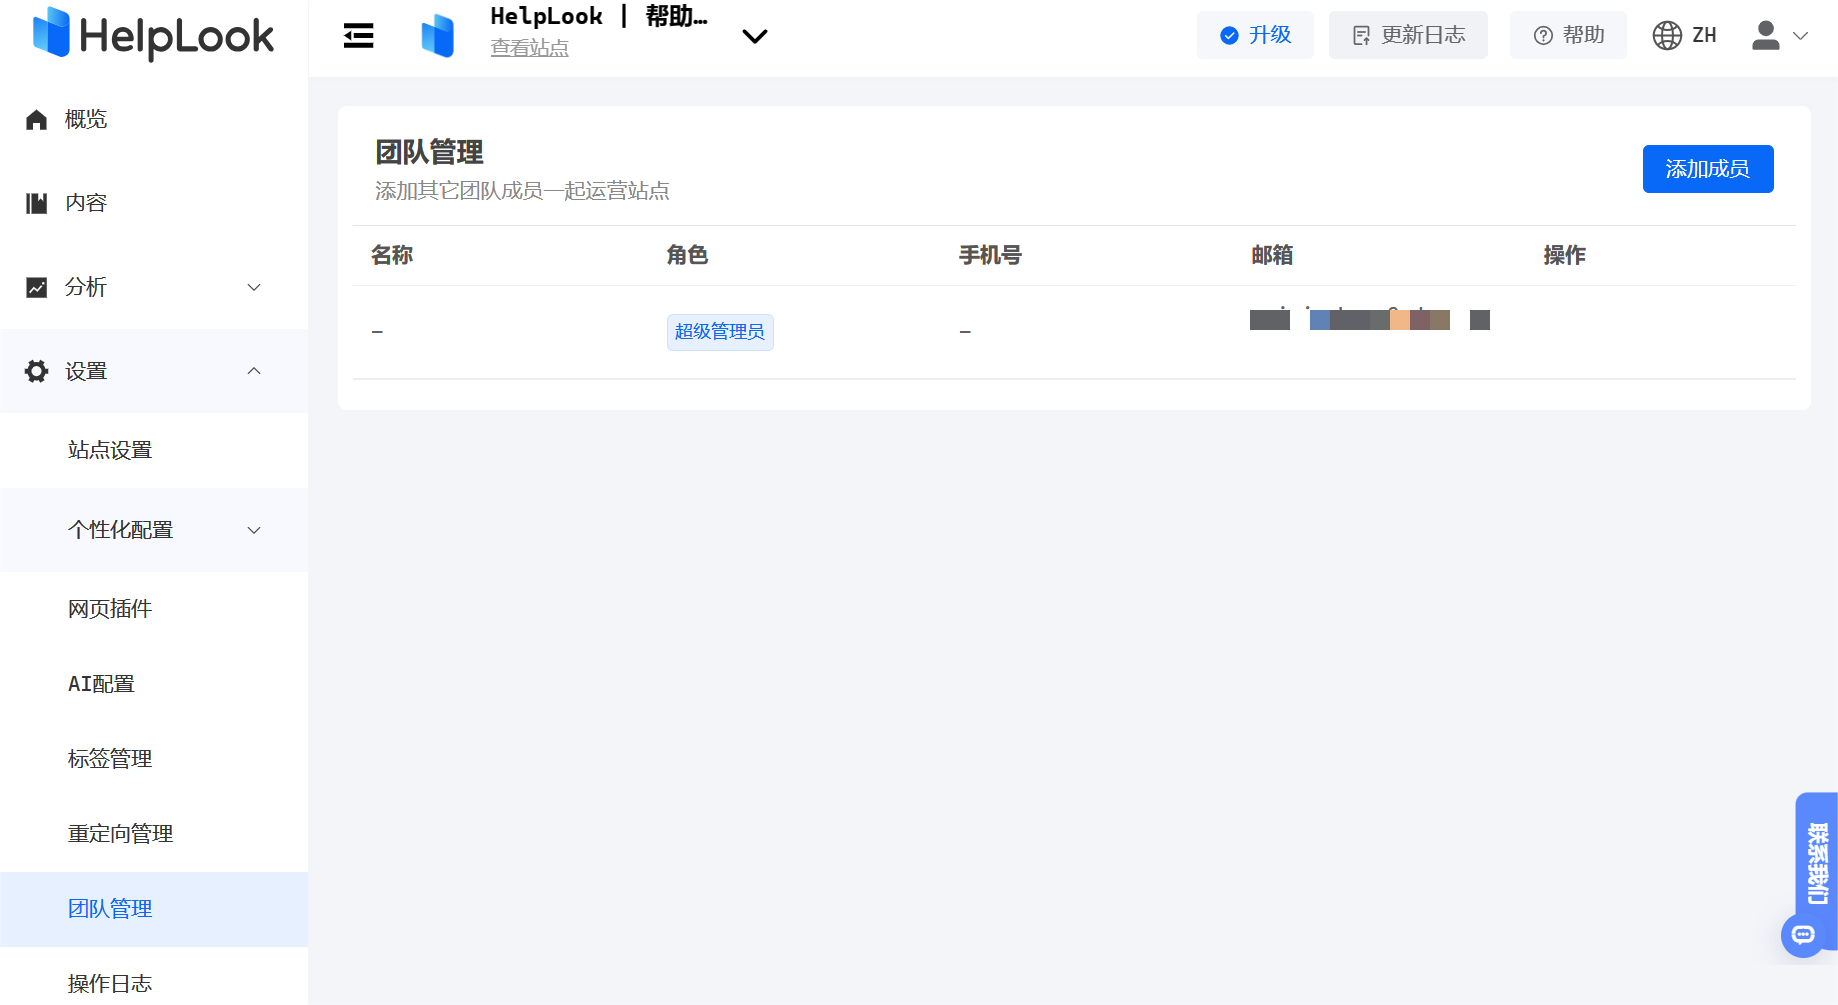Open the 查看站点 link

529,48
